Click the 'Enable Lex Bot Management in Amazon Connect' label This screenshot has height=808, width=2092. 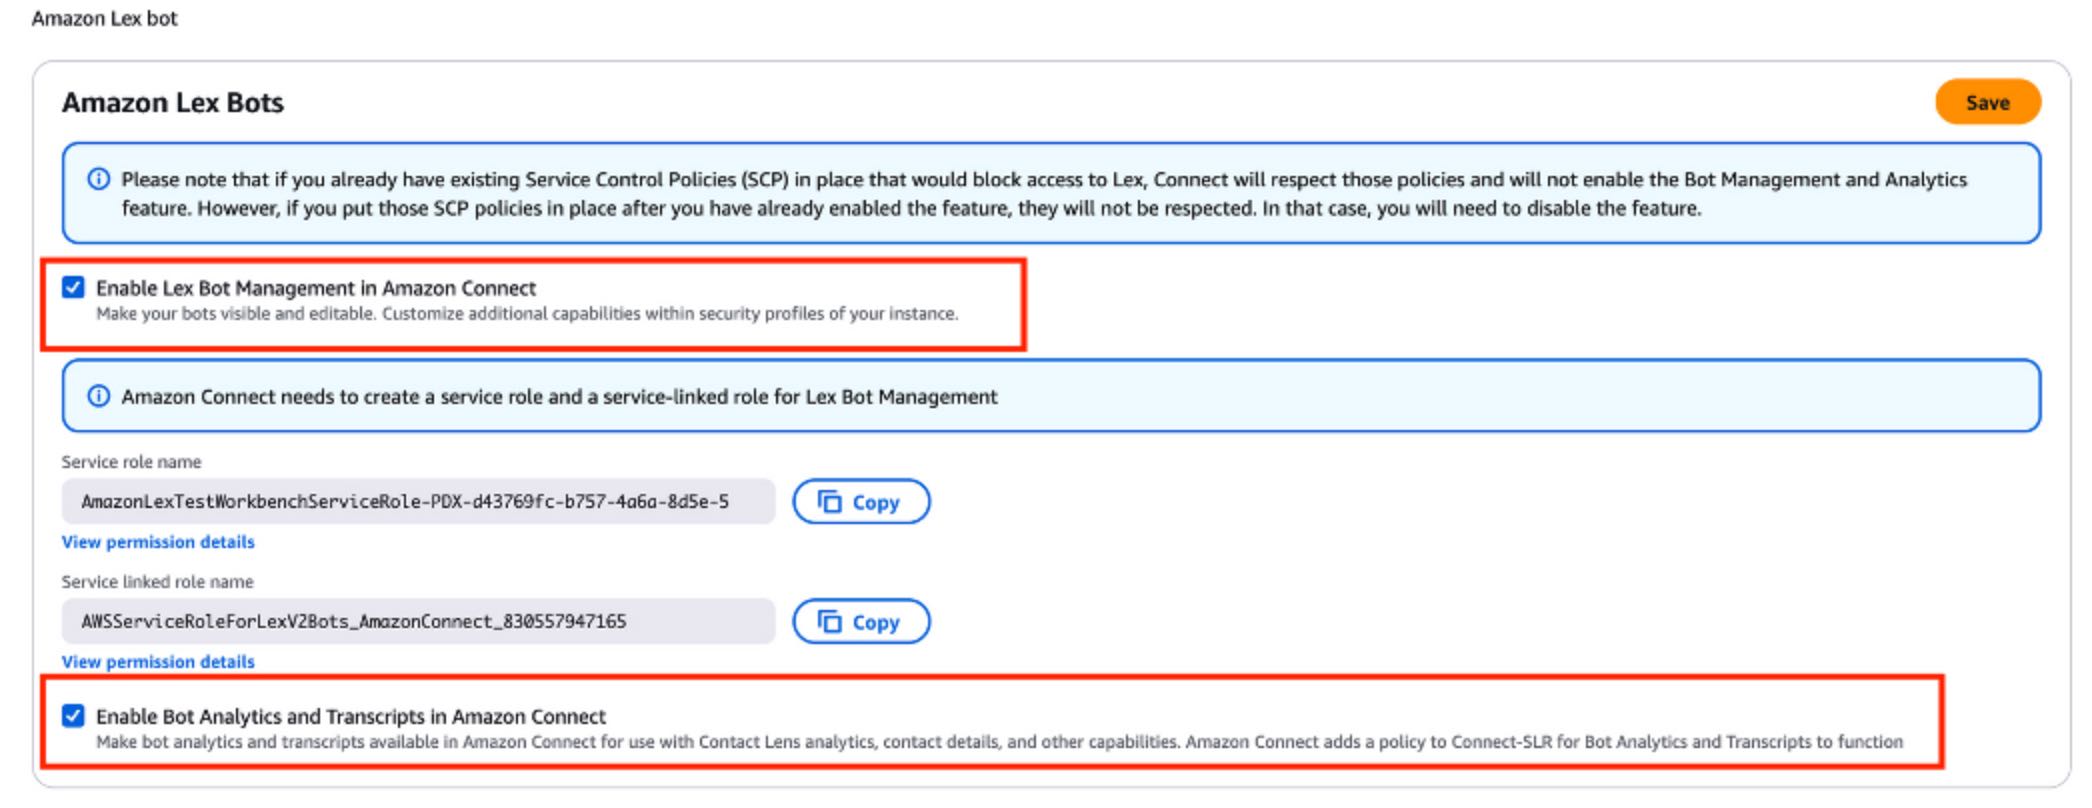(x=316, y=289)
